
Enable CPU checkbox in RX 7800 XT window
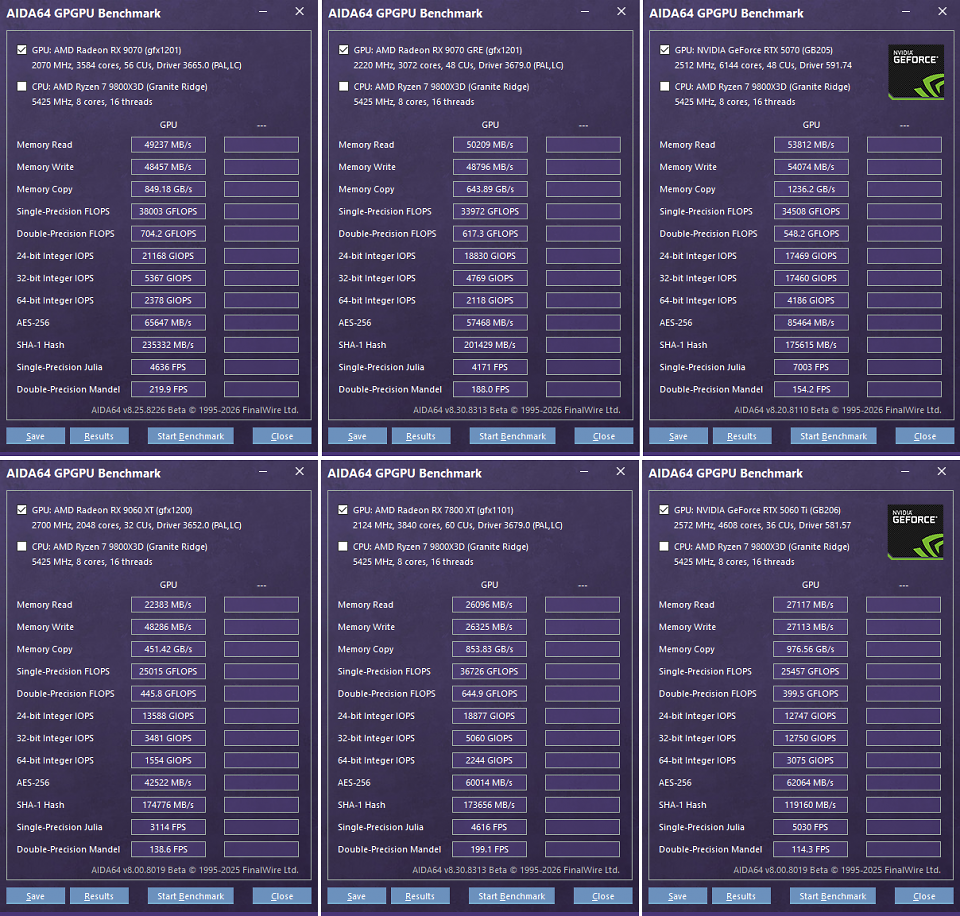pyautogui.click(x=343, y=546)
